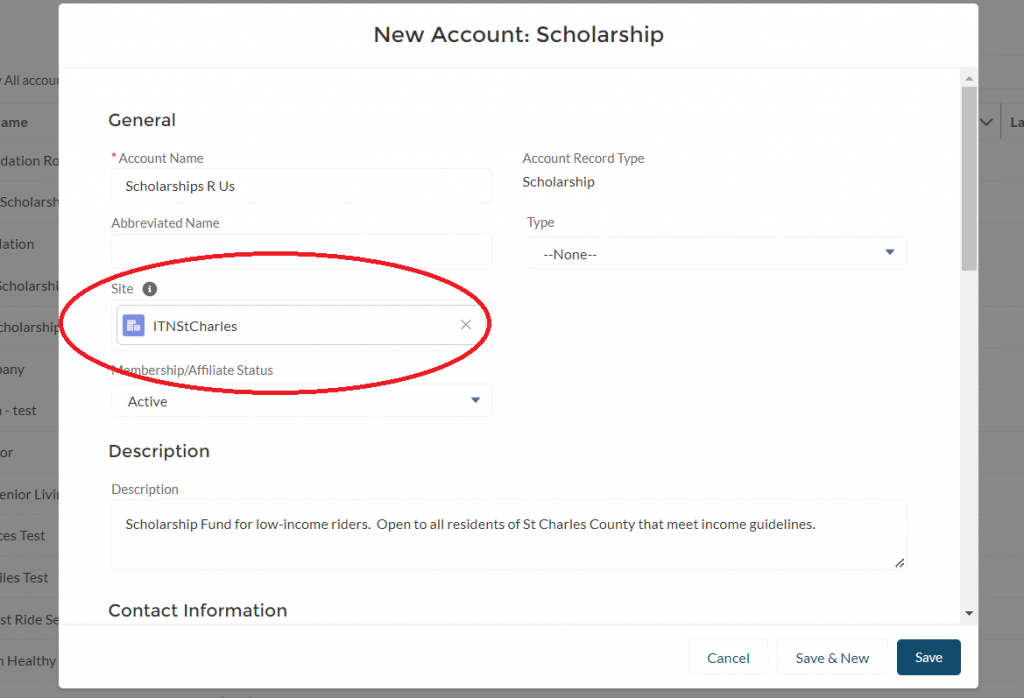Image resolution: width=1024 pixels, height=698 pixels.
Task: Click the Description box resize handle
Action: pos(899,563)
